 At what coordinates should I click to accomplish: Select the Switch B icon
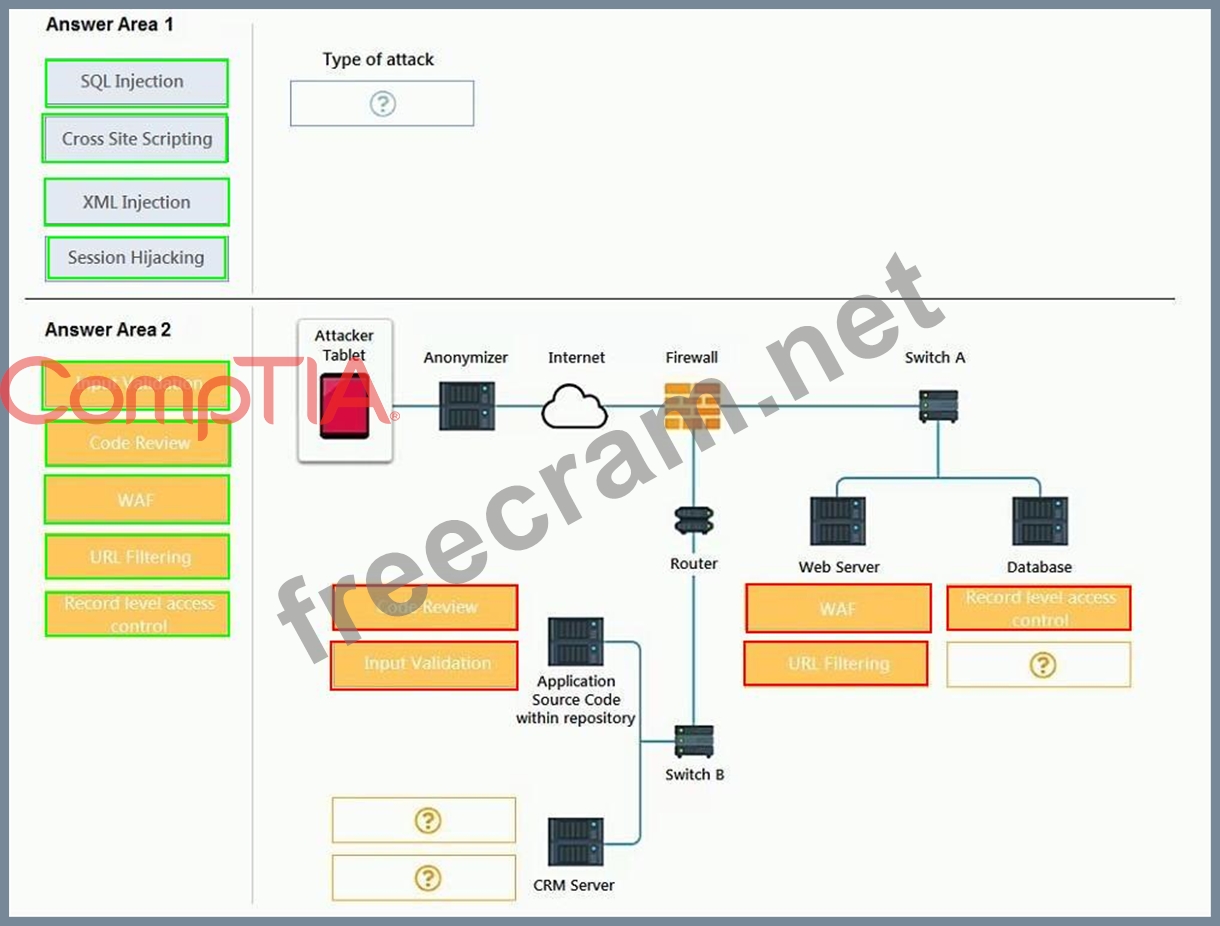click(x=694, y=742)
